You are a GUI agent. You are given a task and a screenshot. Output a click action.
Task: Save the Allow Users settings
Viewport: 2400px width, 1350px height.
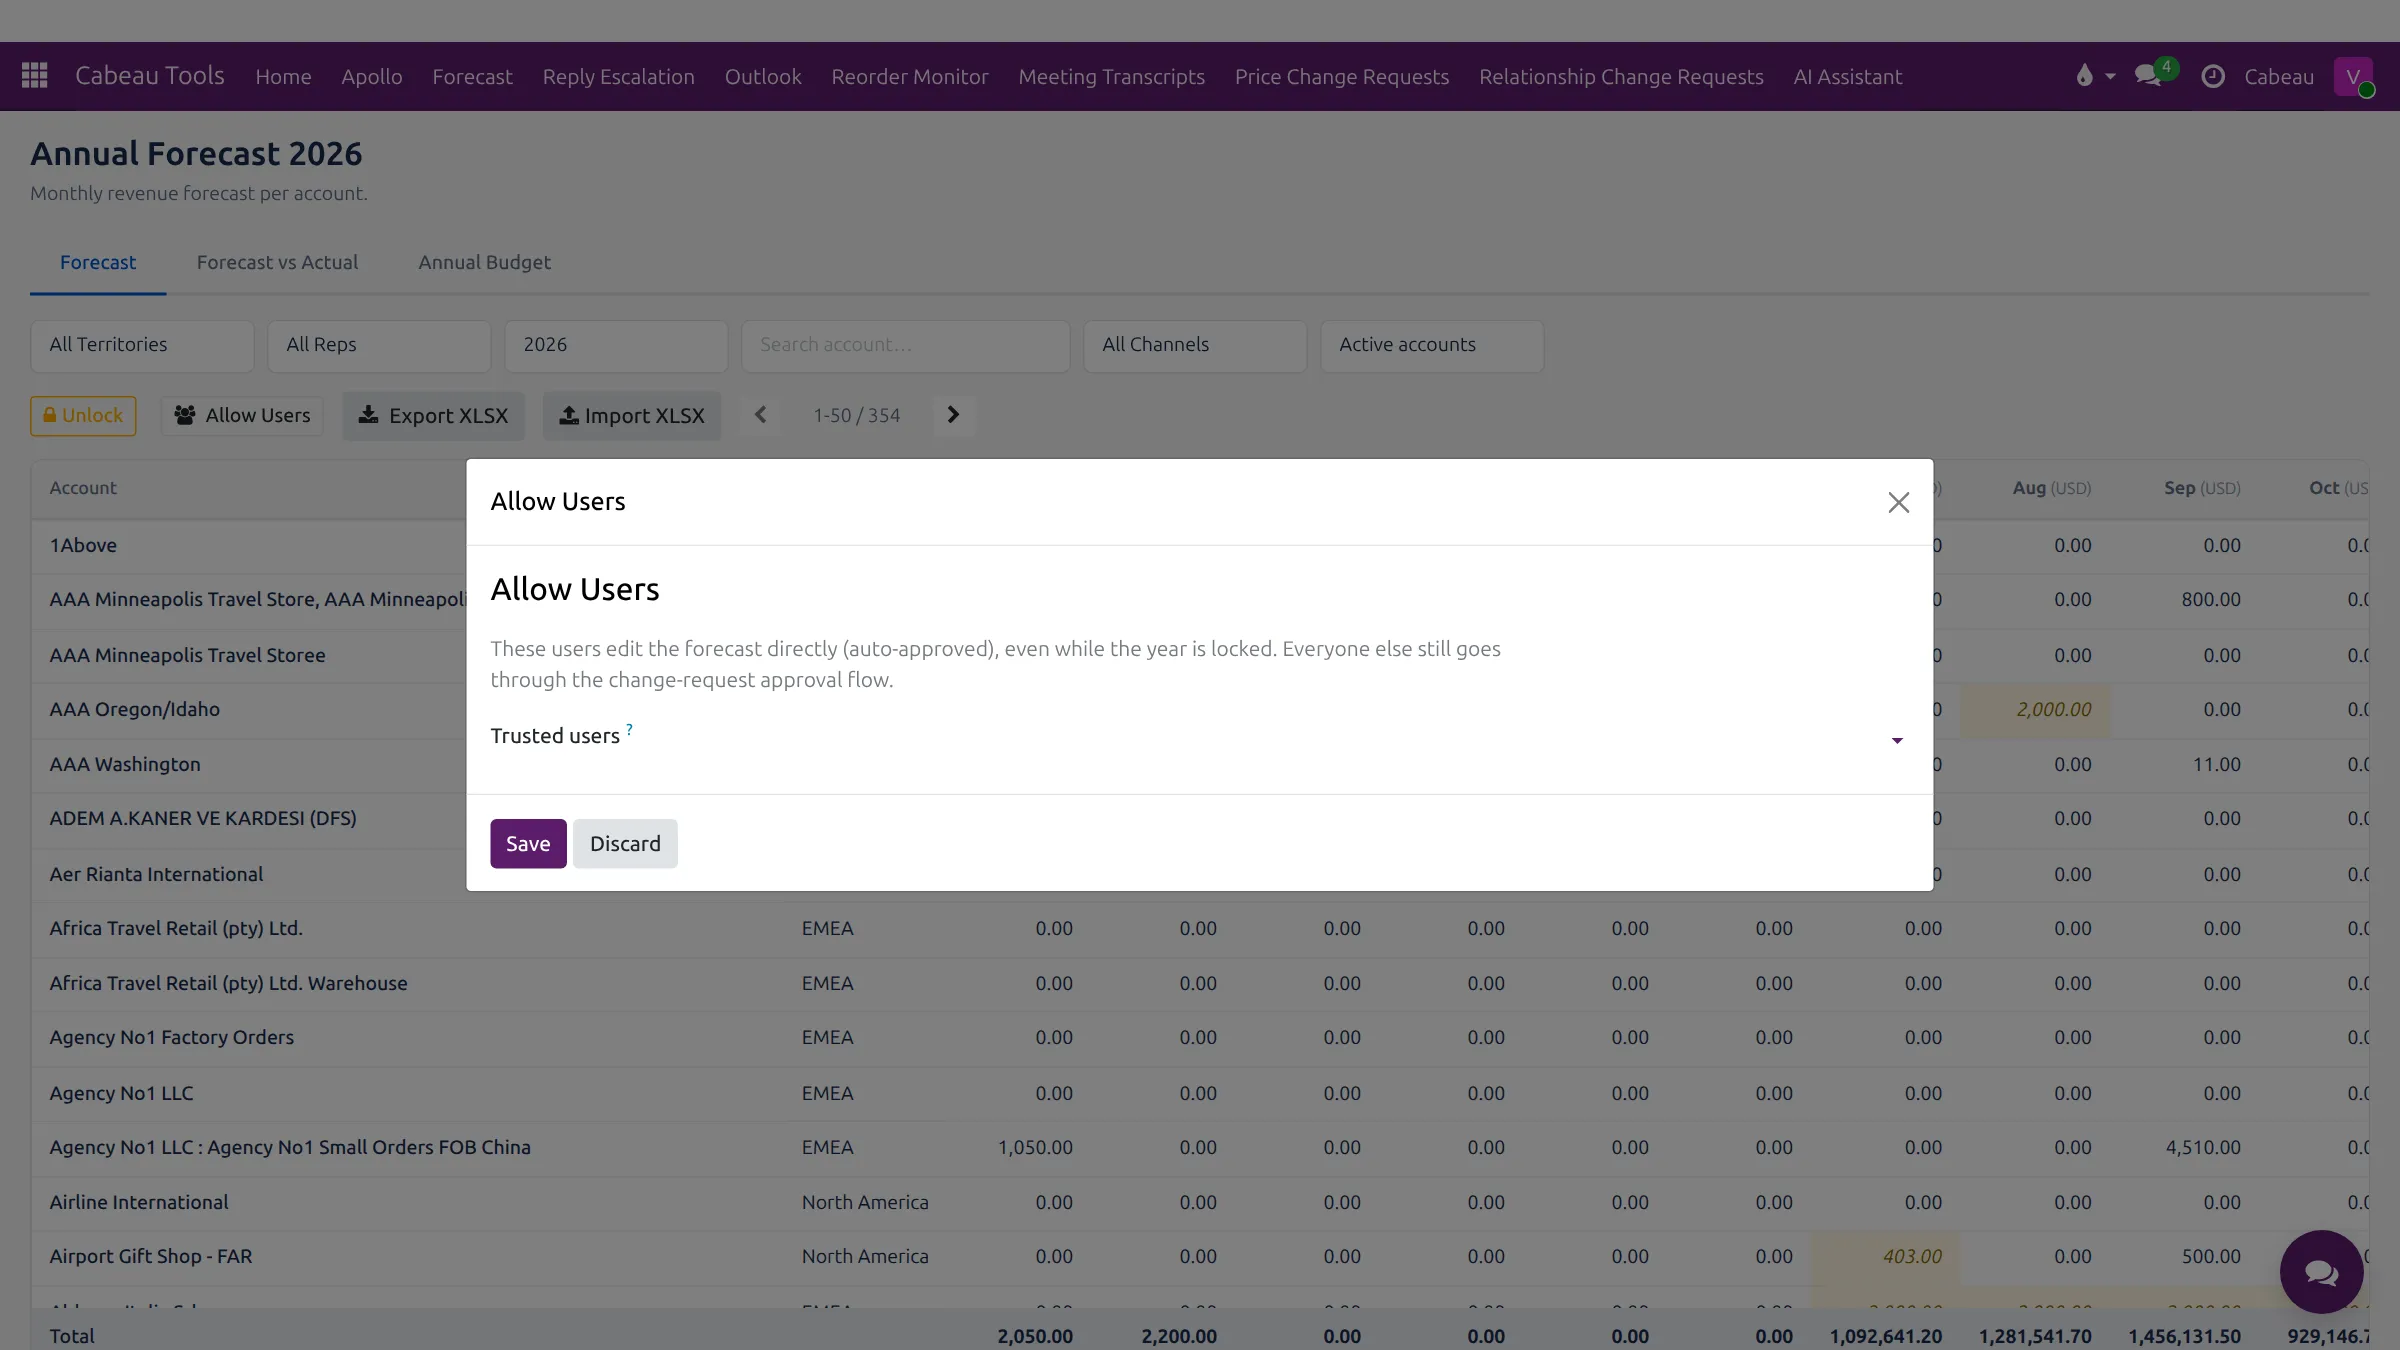pos(528,843)
